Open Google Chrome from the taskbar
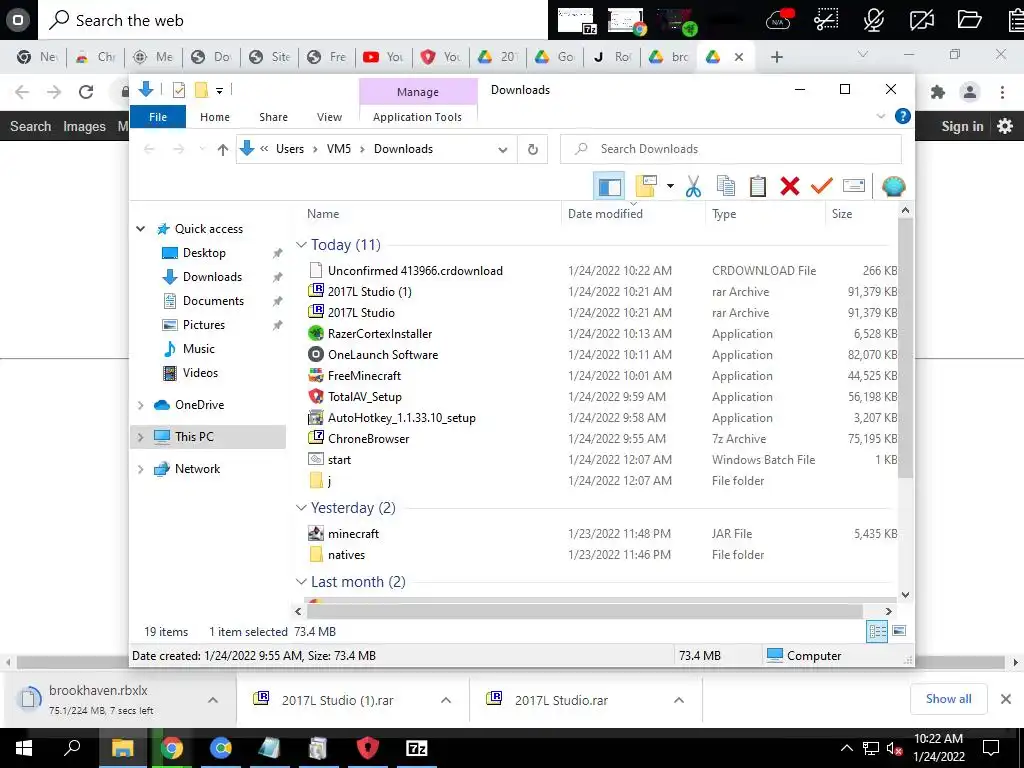1024x768 pixels. pos(172,748)
